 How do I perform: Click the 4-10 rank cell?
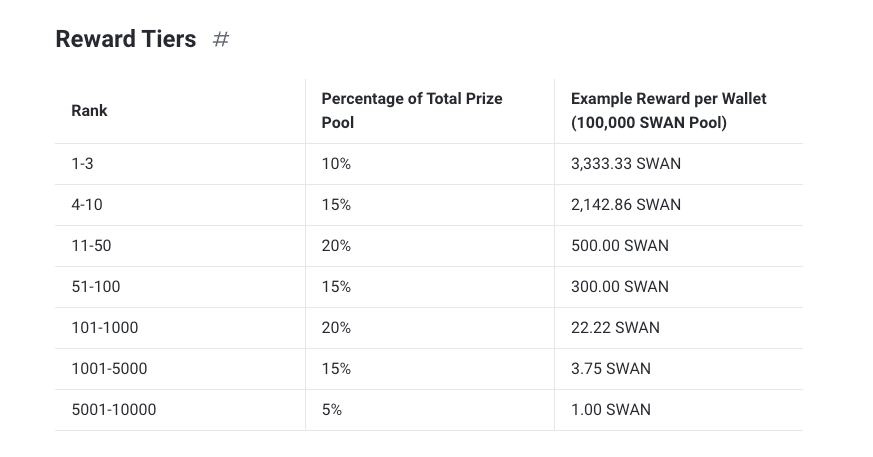click(87, 205)
